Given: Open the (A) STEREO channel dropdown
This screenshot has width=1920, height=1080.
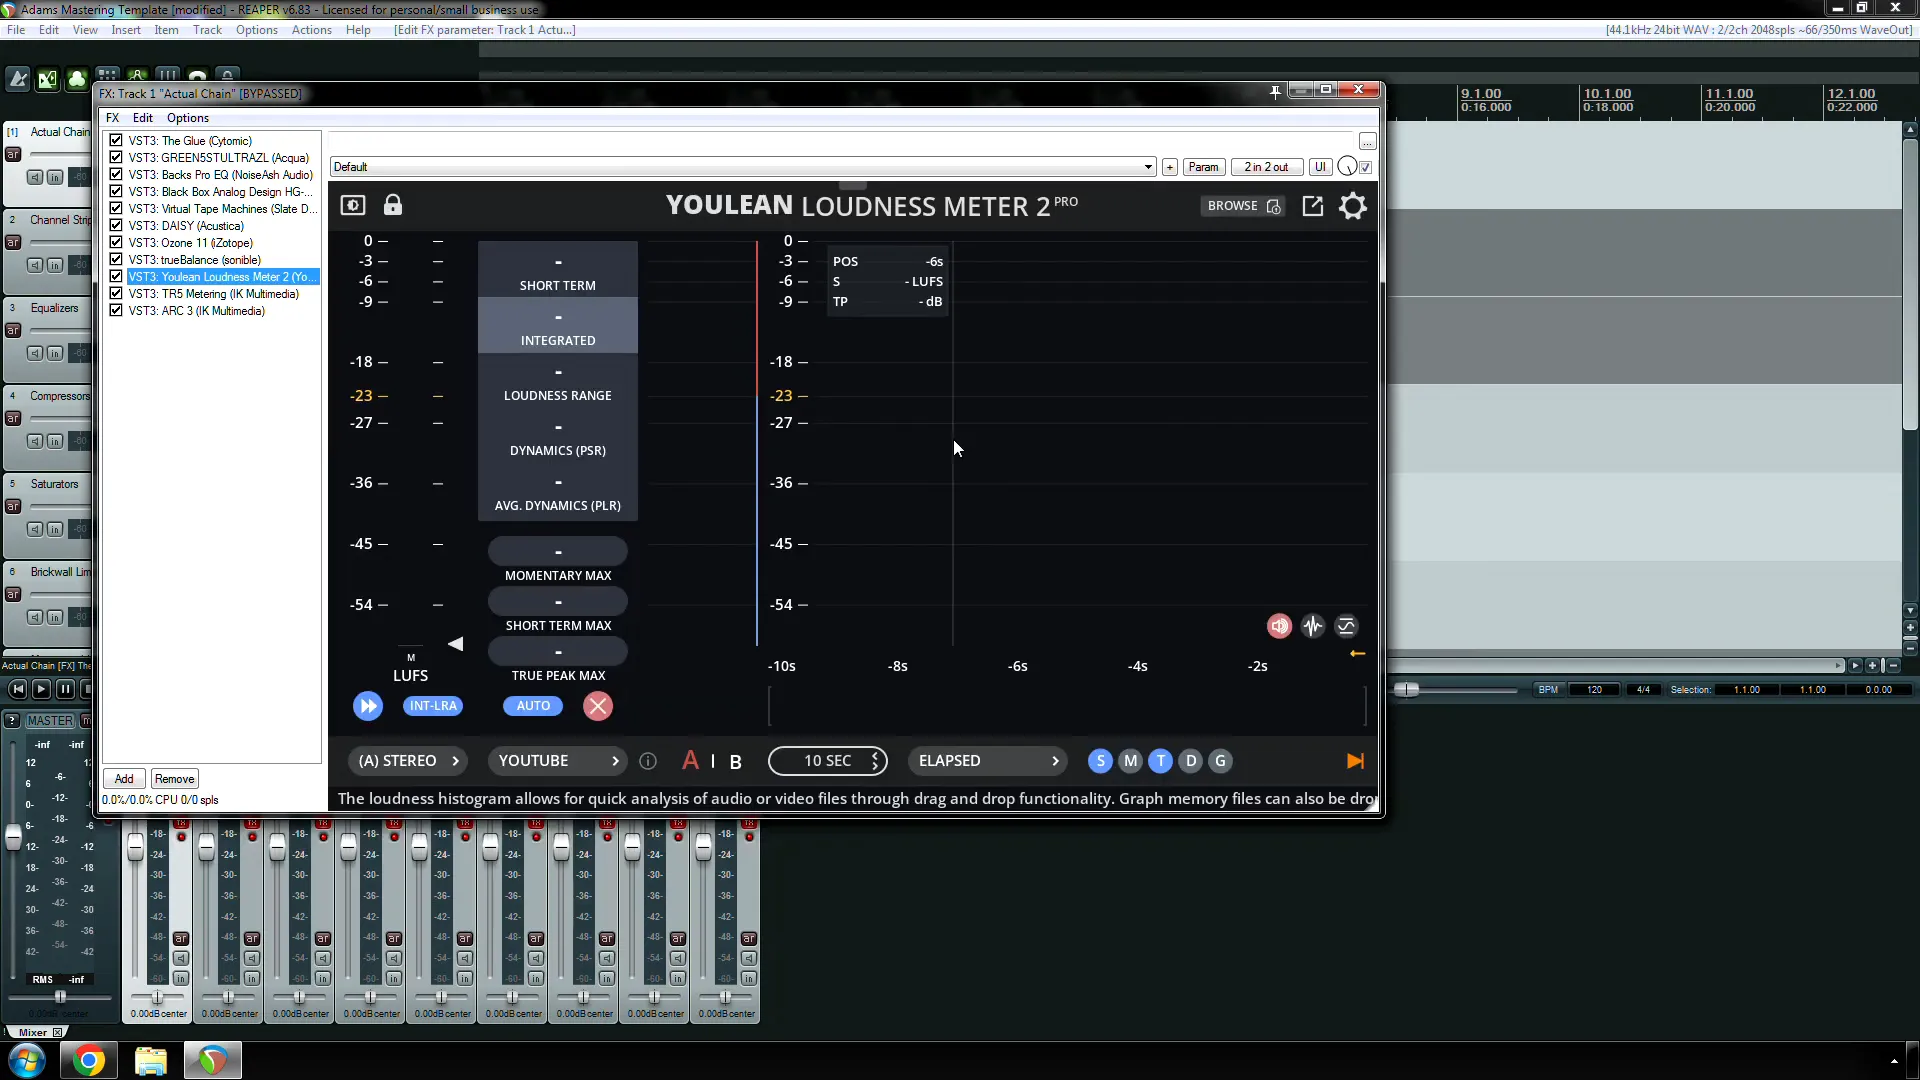Looking at the screenshot, I should [x=409, y=761].
